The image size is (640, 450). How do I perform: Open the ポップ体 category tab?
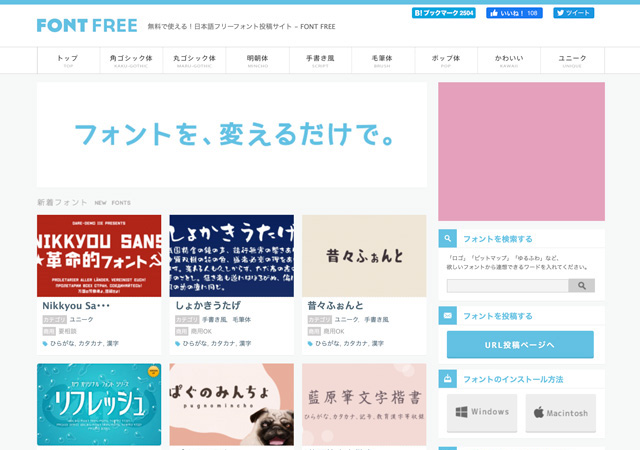tap(446, 60)
